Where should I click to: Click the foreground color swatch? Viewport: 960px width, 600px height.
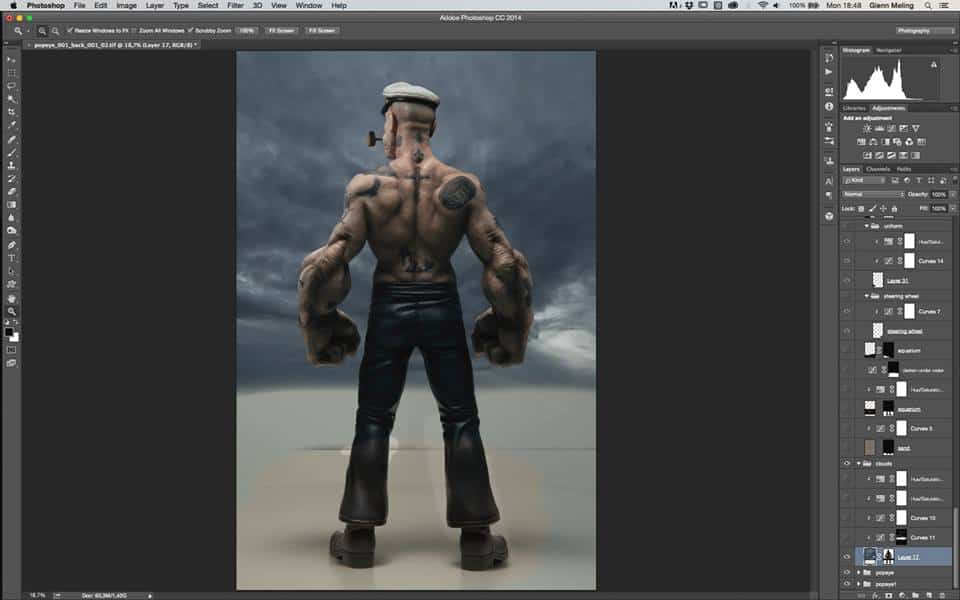pyautogui.click(x=10, y=332)
